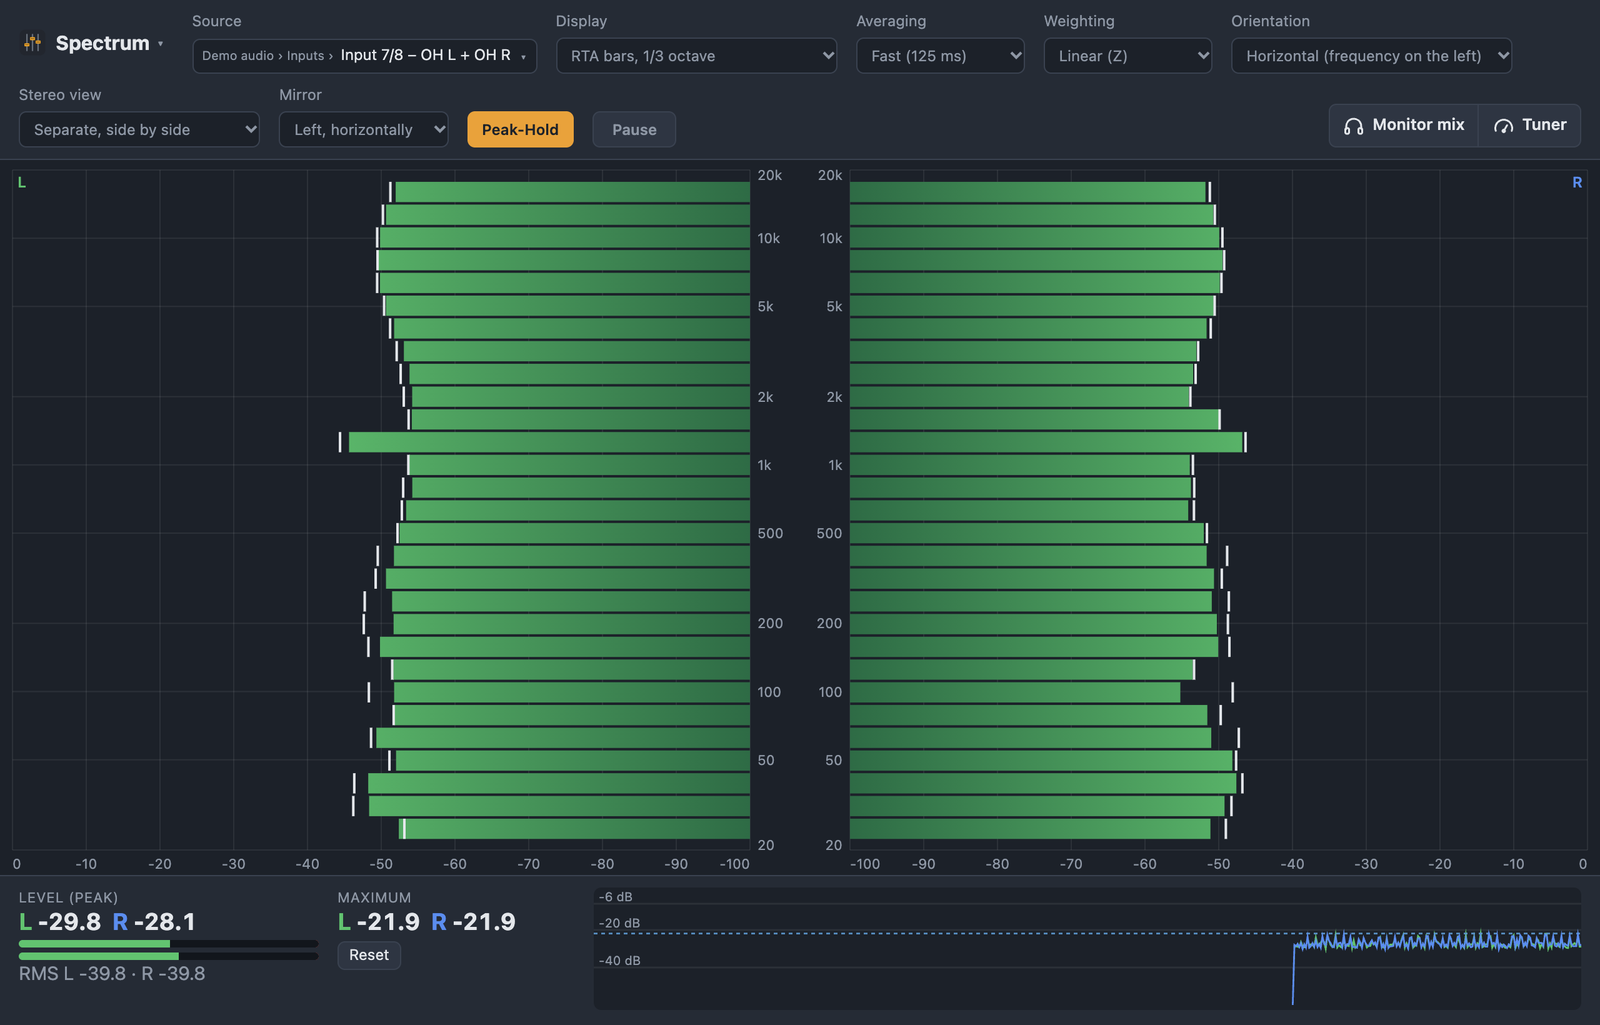Click the left channel 1.25k peak bar

click(x=549, y=442)
